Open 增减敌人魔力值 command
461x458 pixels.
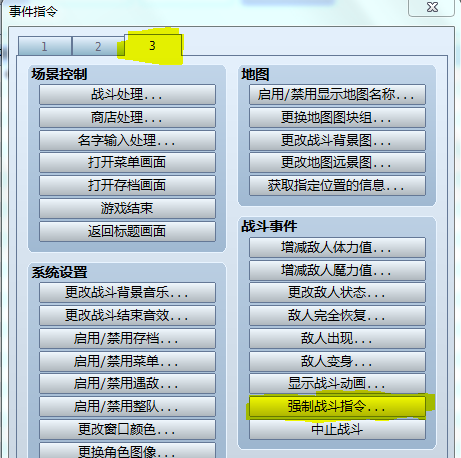pos(337,270)
